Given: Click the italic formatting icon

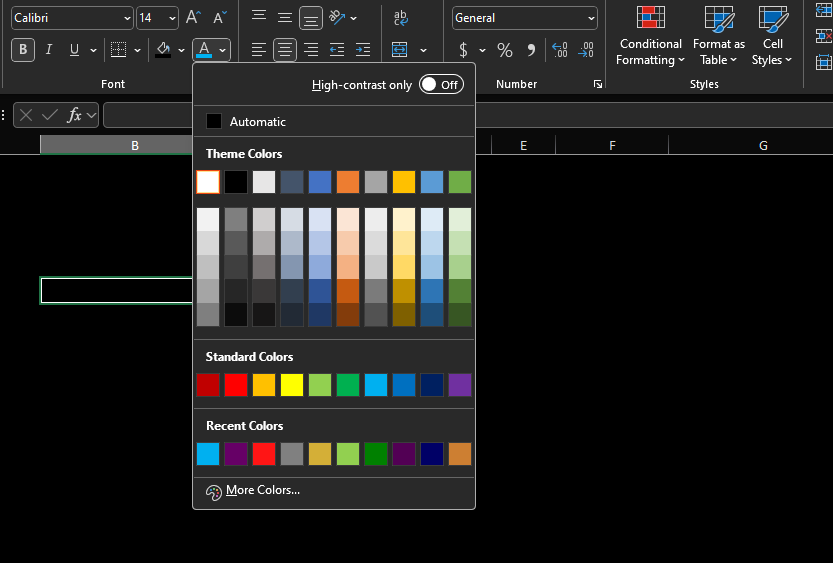Looking at the screenshot, I should tap(48, 50).
